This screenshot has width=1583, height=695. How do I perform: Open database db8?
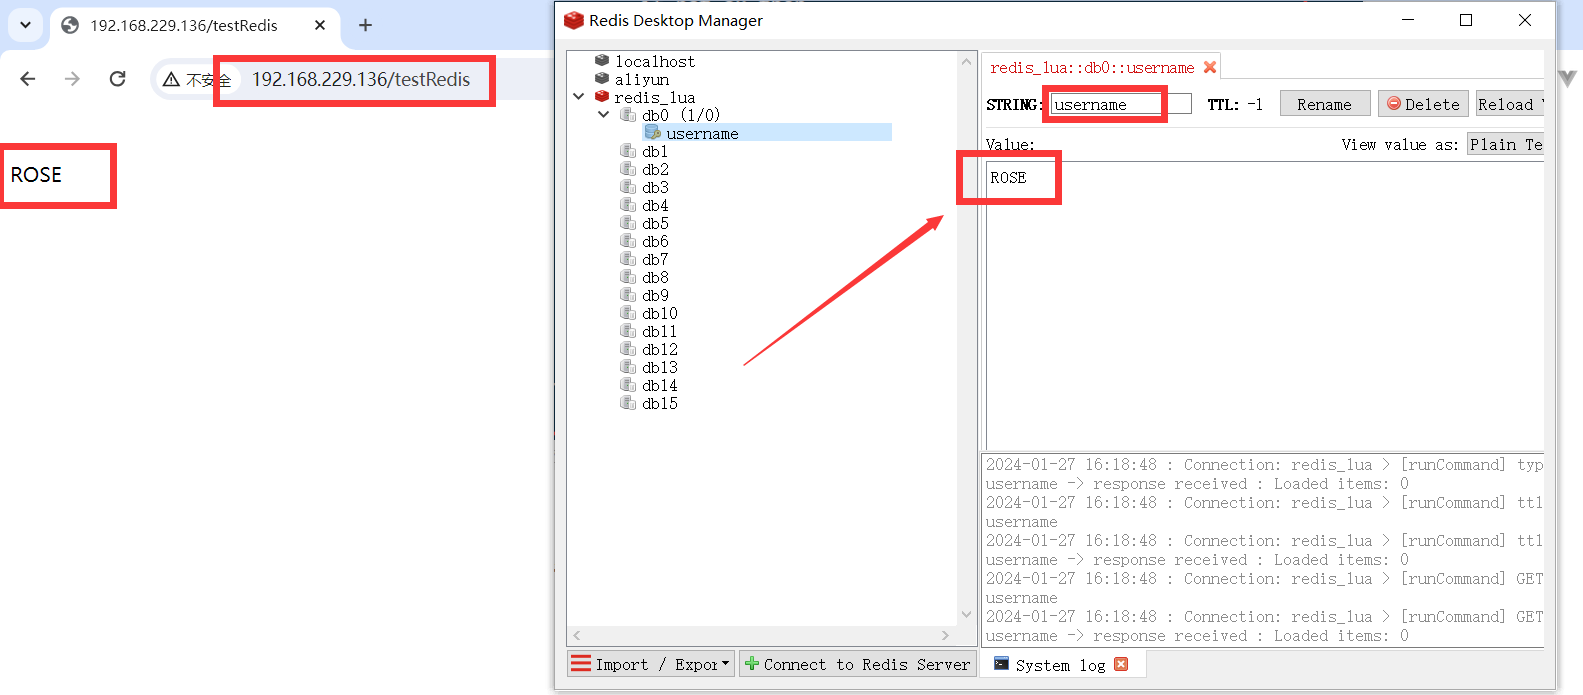coord(655,277)
